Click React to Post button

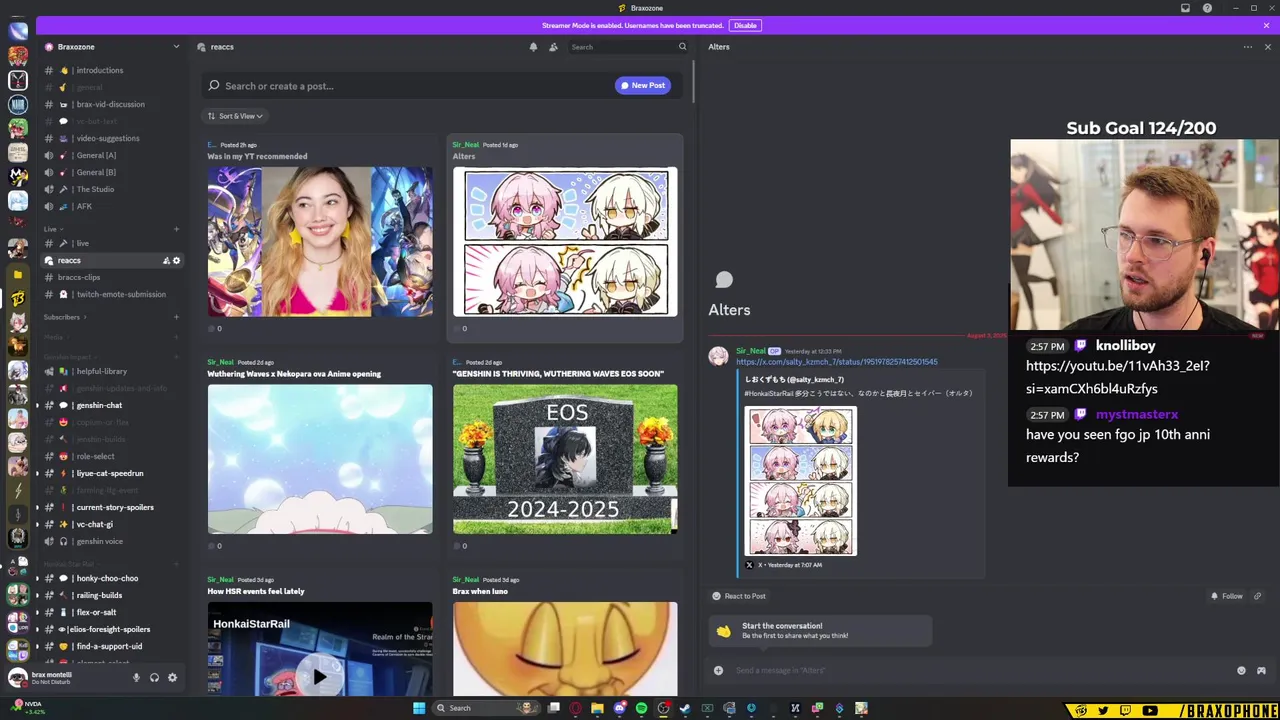[738, 596]
